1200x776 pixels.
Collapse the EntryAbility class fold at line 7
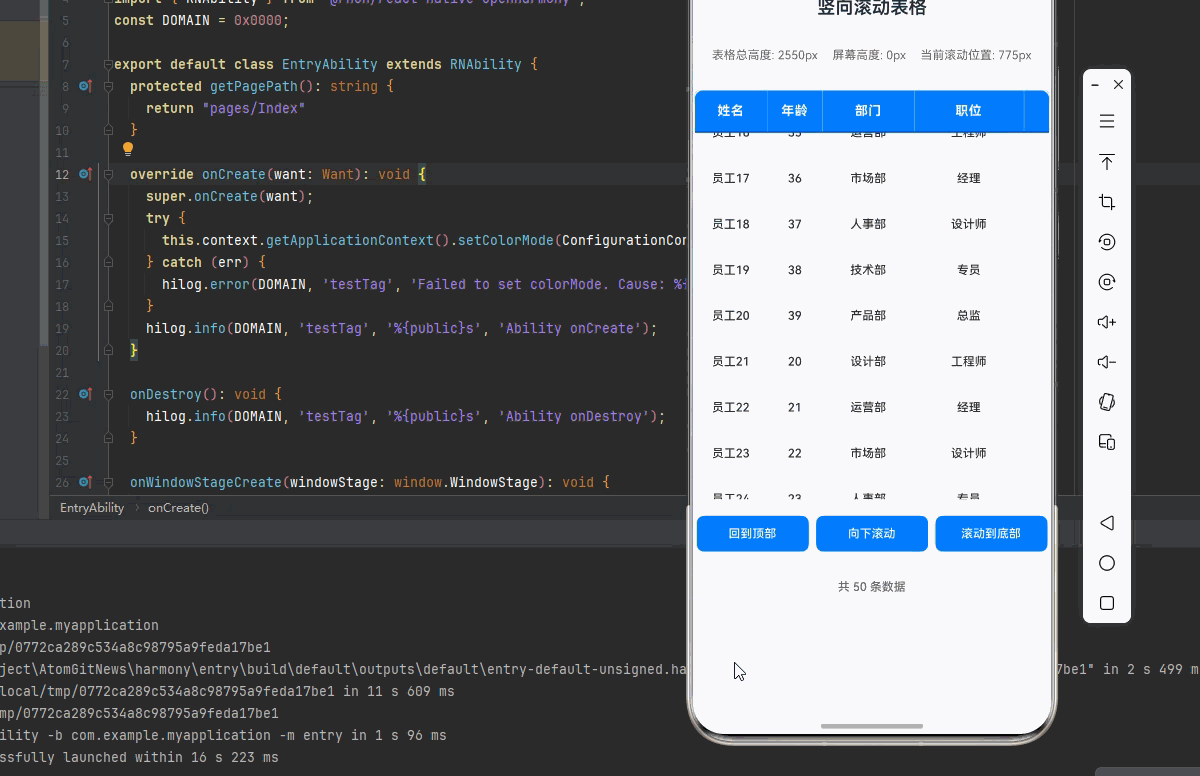(110, 65)
